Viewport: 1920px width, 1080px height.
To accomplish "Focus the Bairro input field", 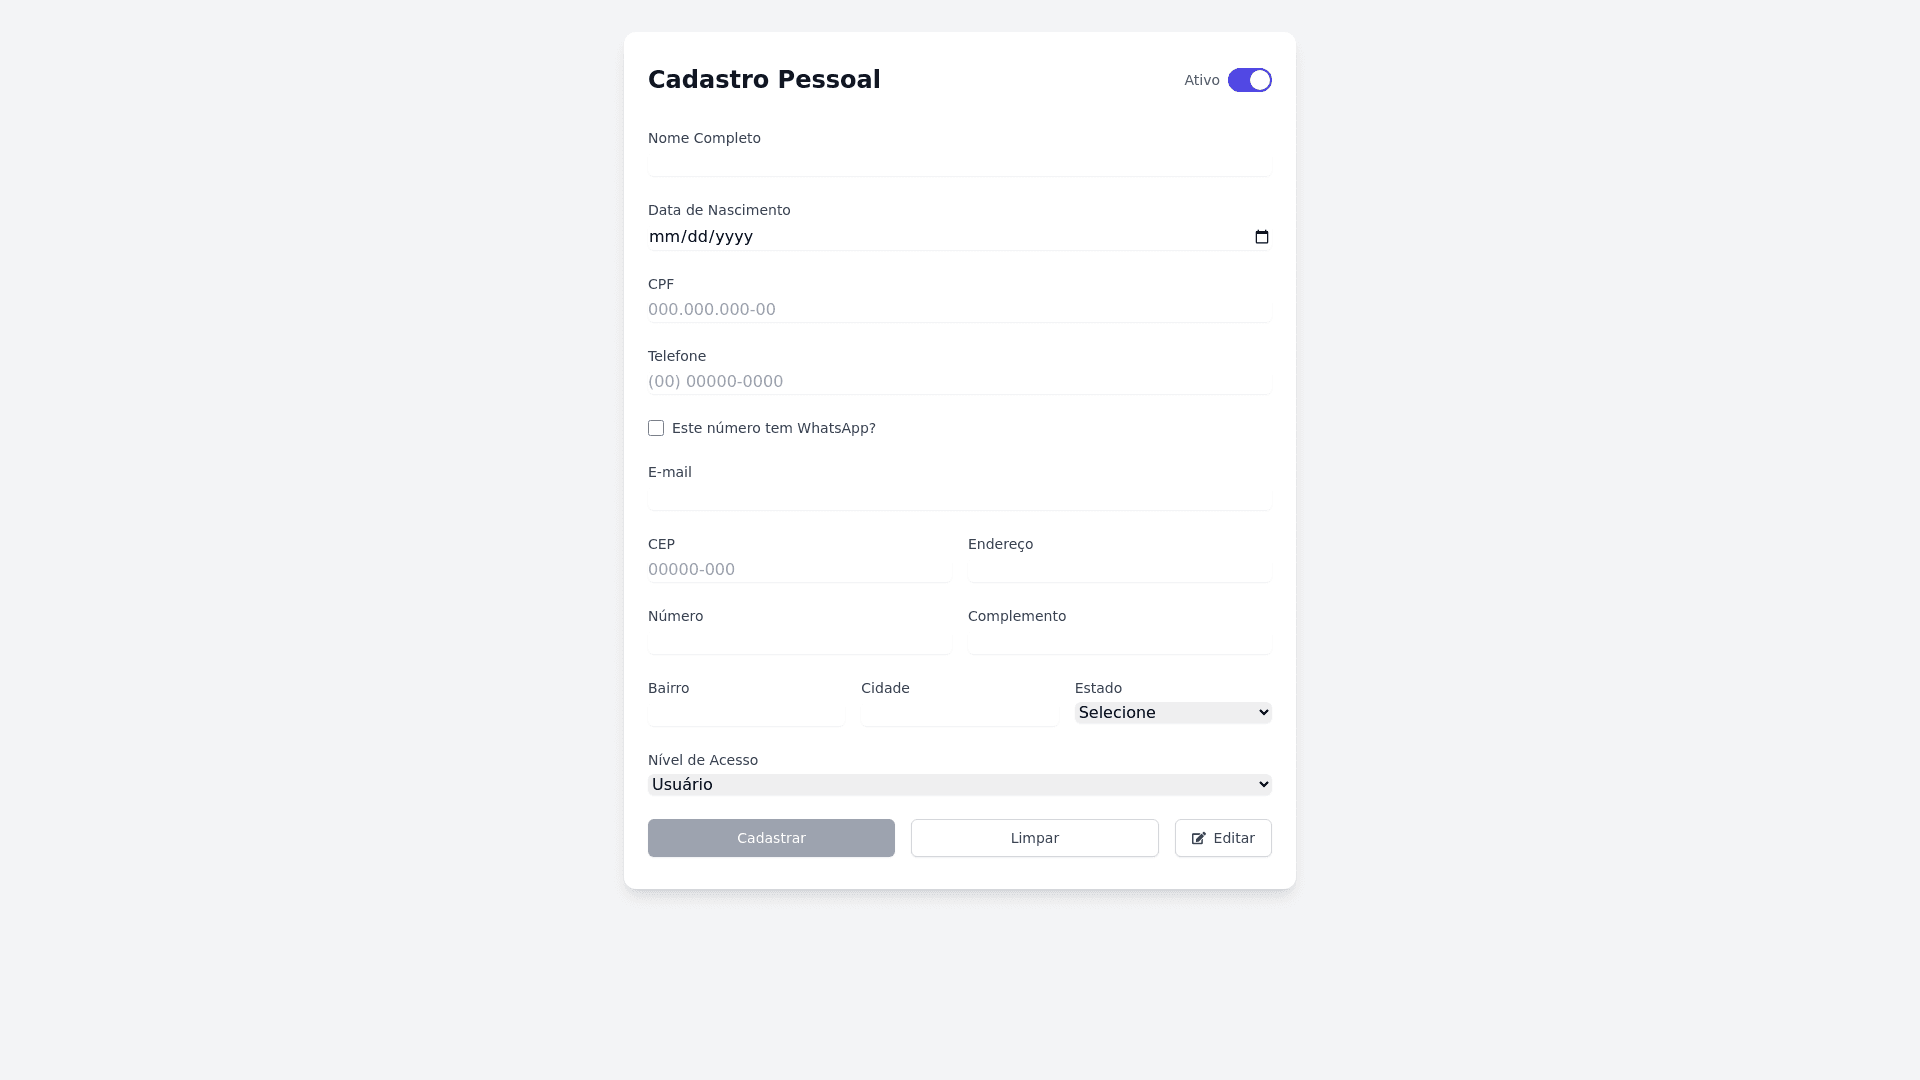I will click(x=745, y=714).
